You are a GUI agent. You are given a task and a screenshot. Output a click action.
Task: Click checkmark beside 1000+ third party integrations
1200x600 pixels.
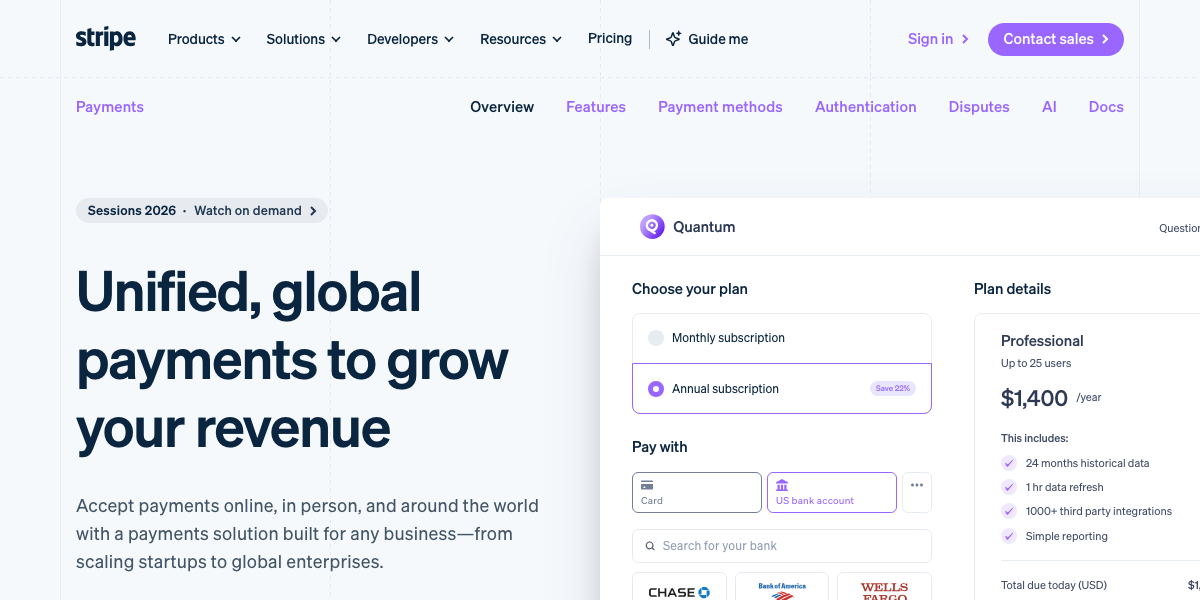(1009, 511)
